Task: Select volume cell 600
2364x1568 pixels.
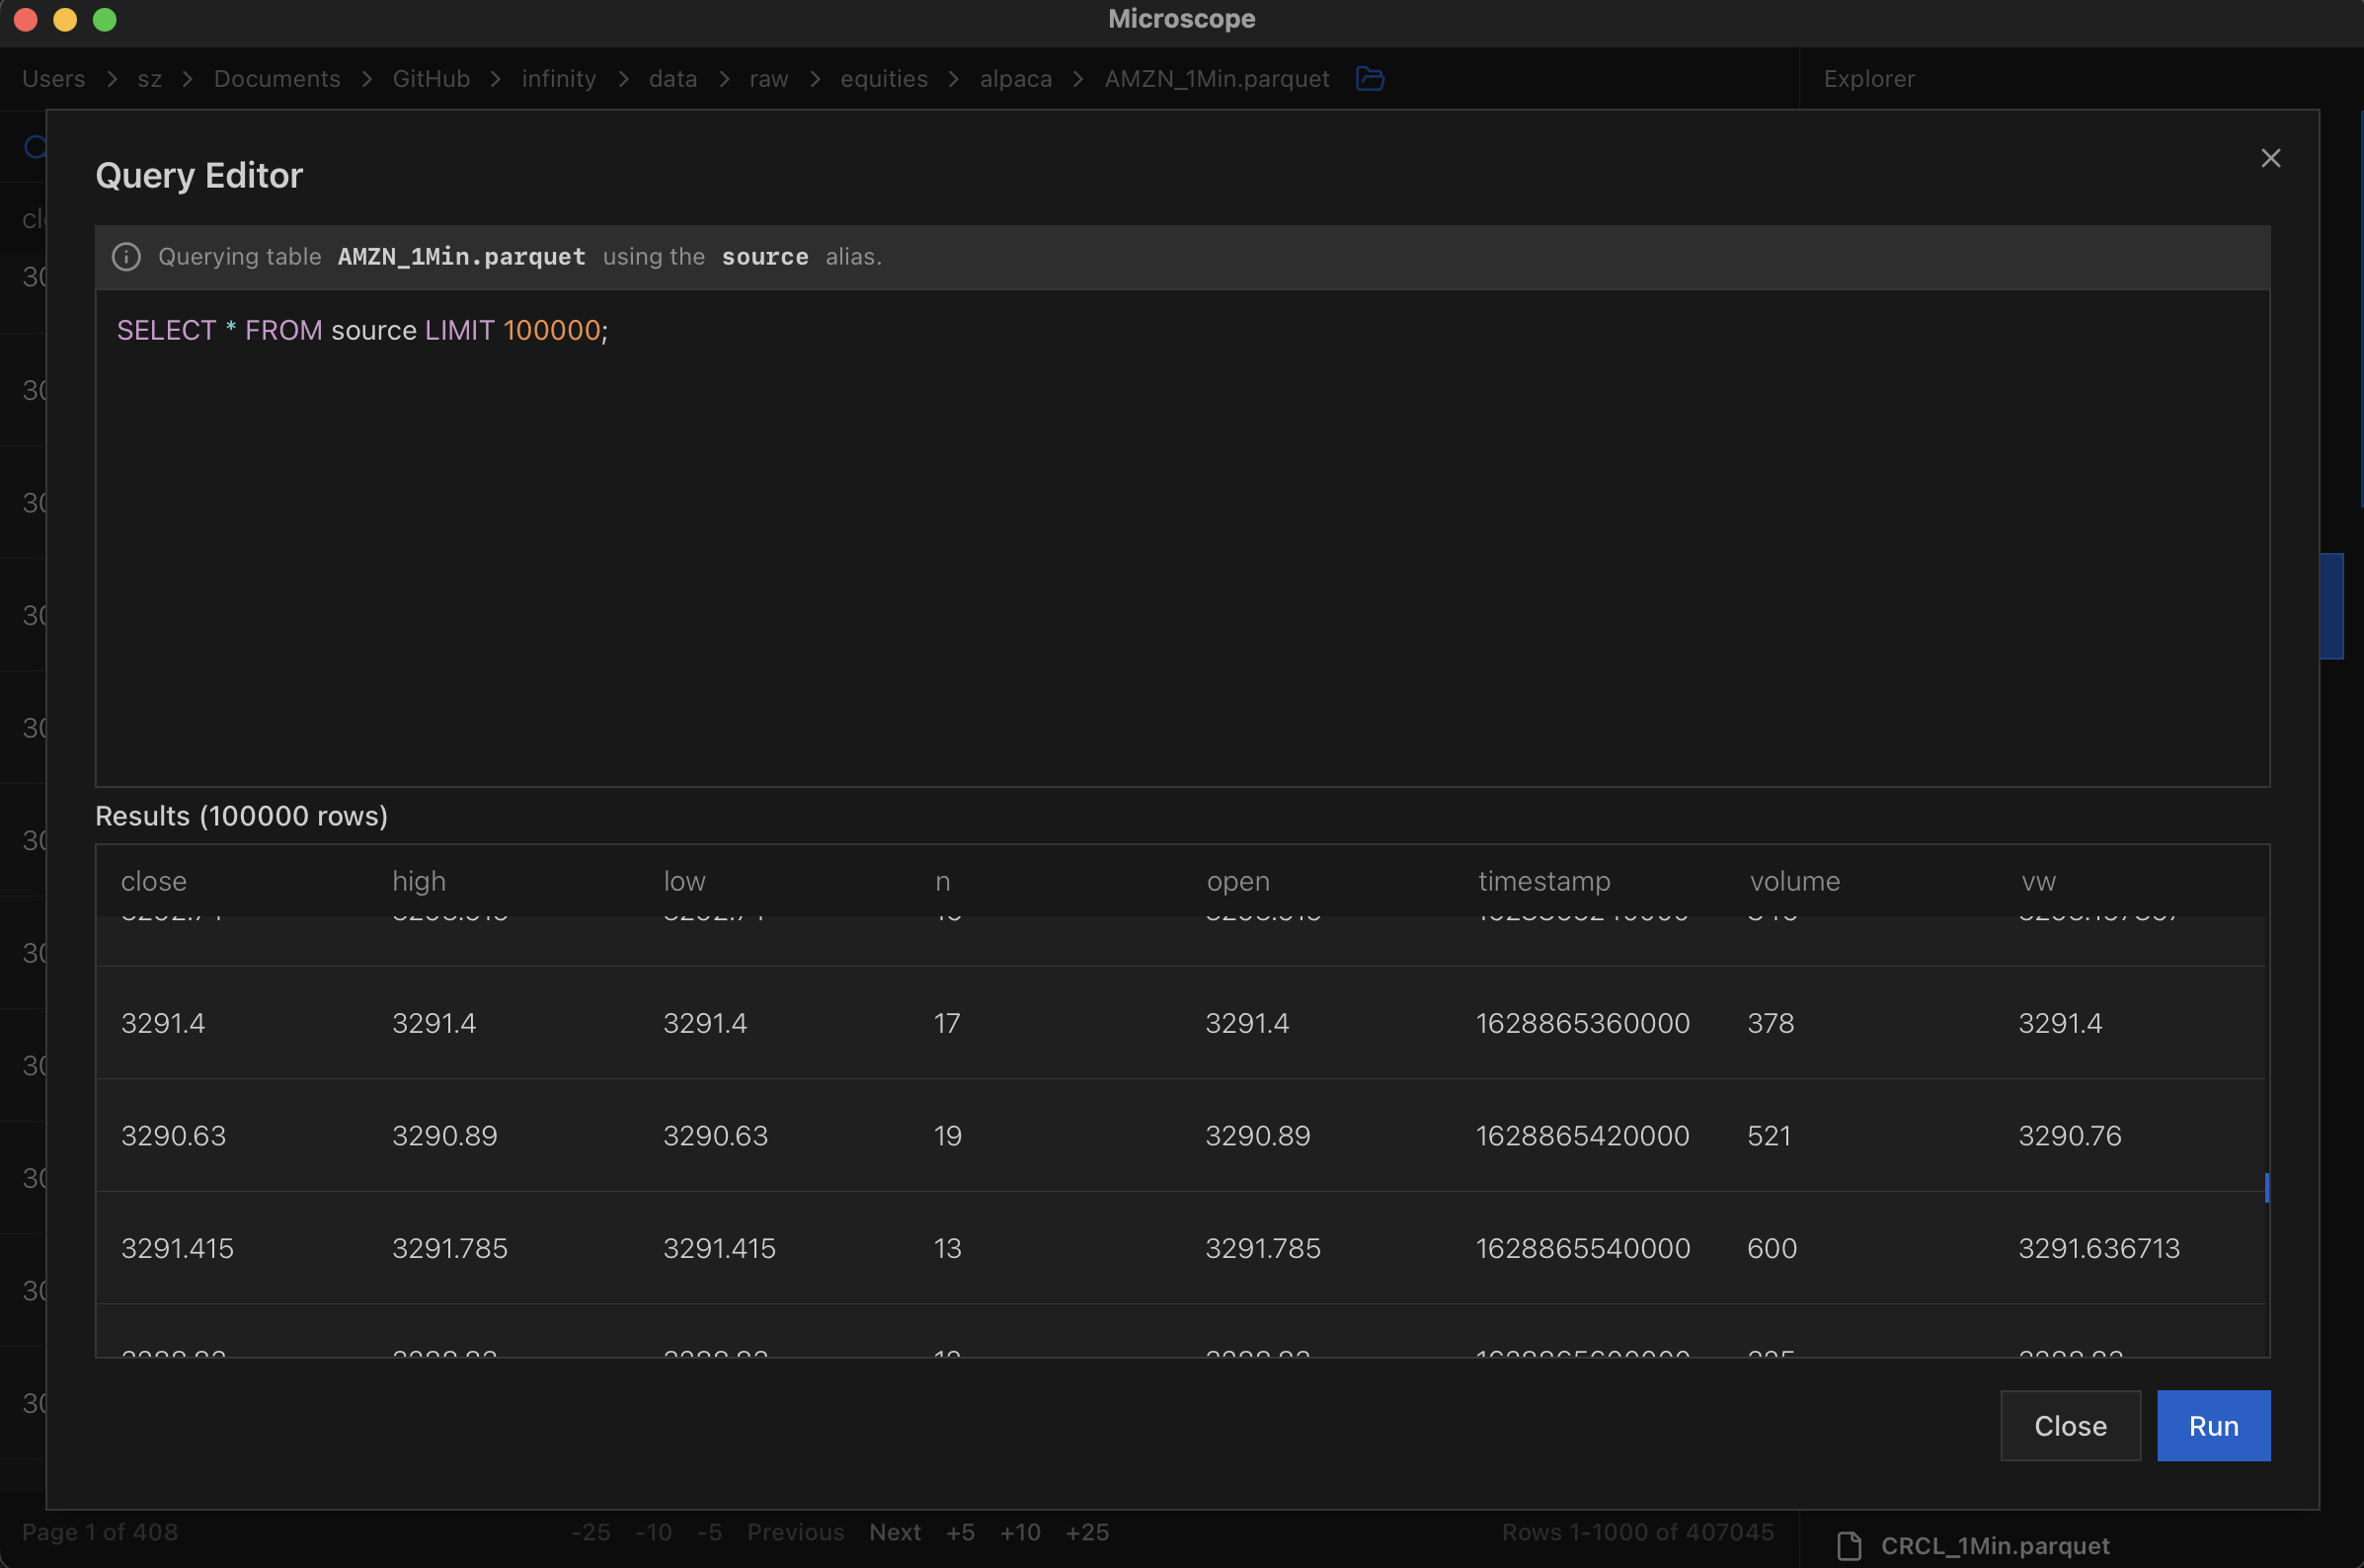Action: click(x=1772, y=1248)
